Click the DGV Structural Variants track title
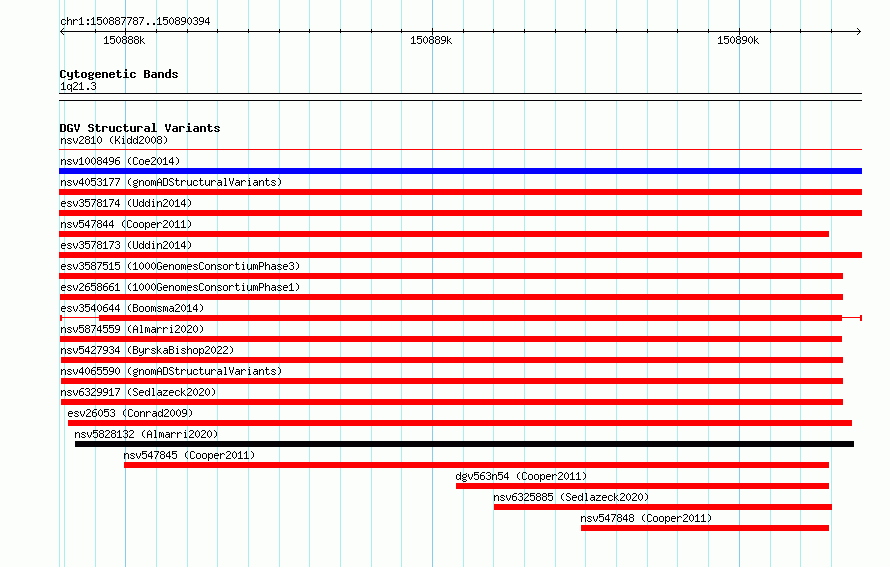The width and height of the screenshot is (890, 567). 140,128
